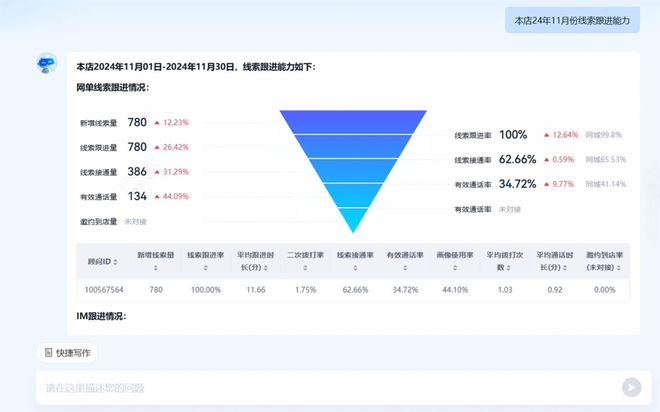Click the 有效通话量 value 134
Screen dimensions: 660x412
click(x=137, y=196)
